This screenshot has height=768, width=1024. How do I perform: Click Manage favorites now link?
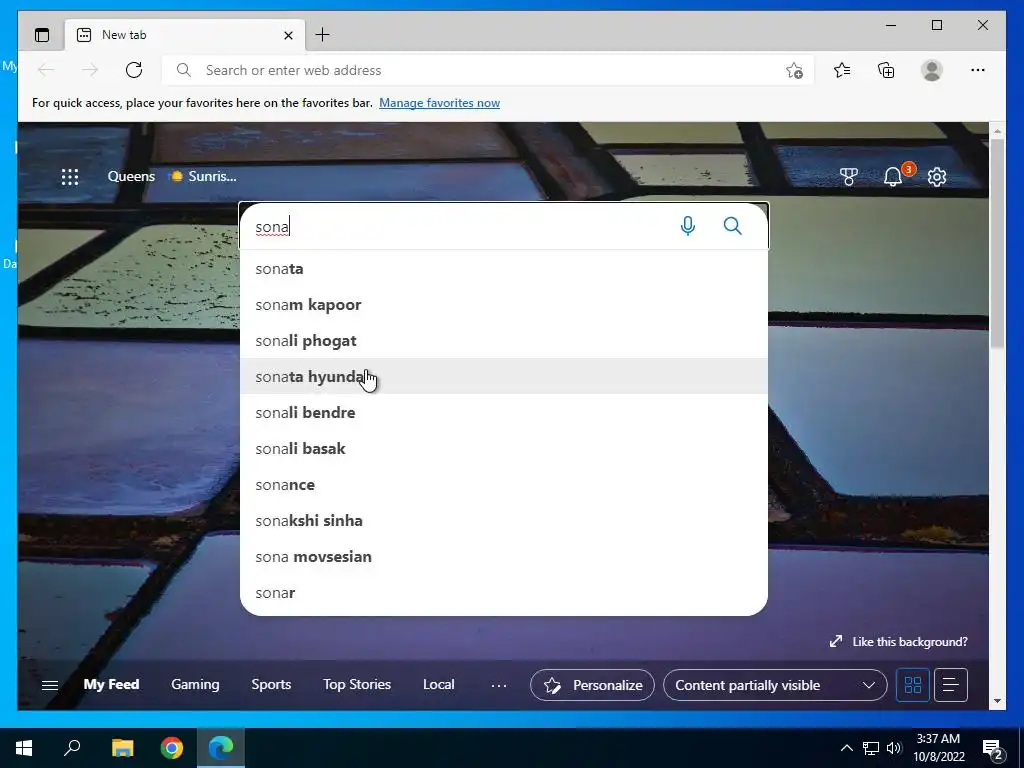tap(440, 103)
